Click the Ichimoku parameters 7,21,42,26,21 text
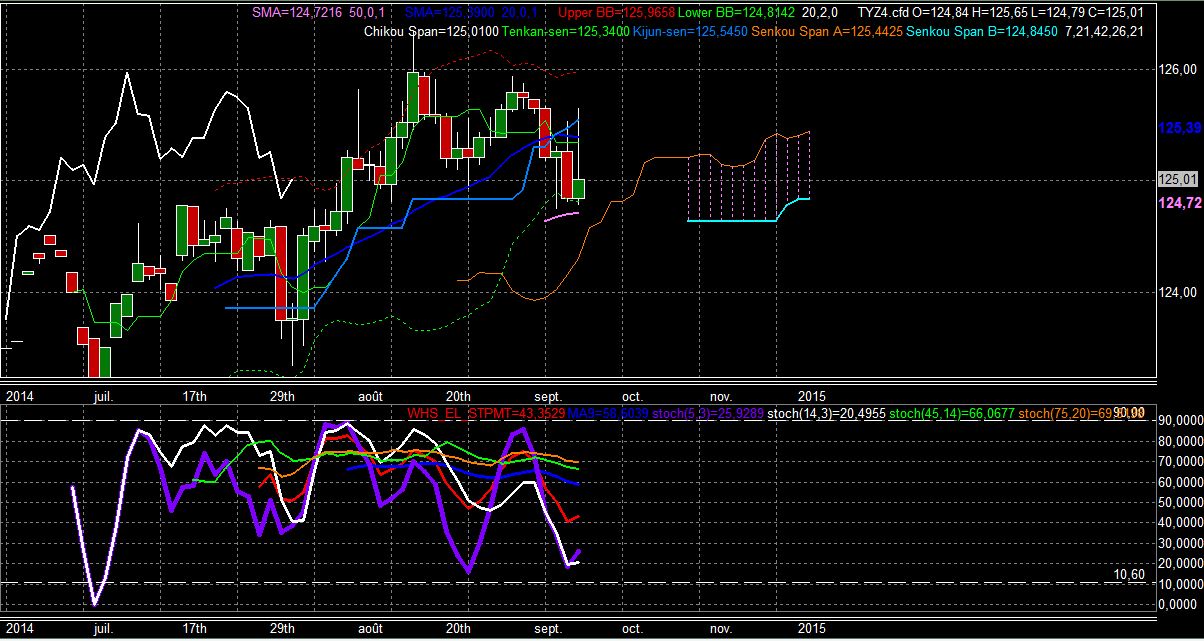This screenshot has height=641, width=1204. 1105,32
